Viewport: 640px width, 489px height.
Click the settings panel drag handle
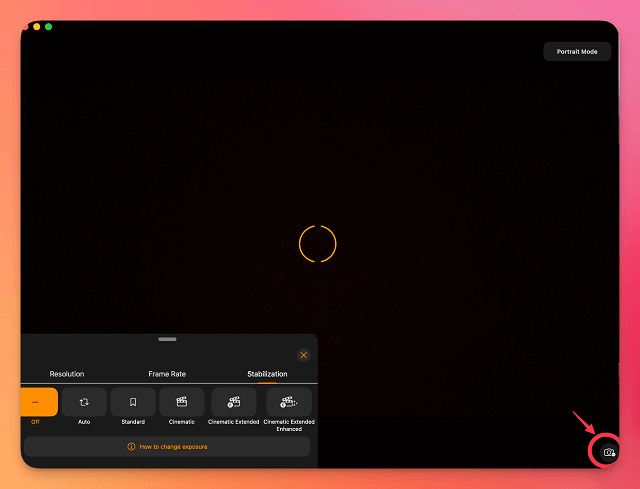(167, 339)
